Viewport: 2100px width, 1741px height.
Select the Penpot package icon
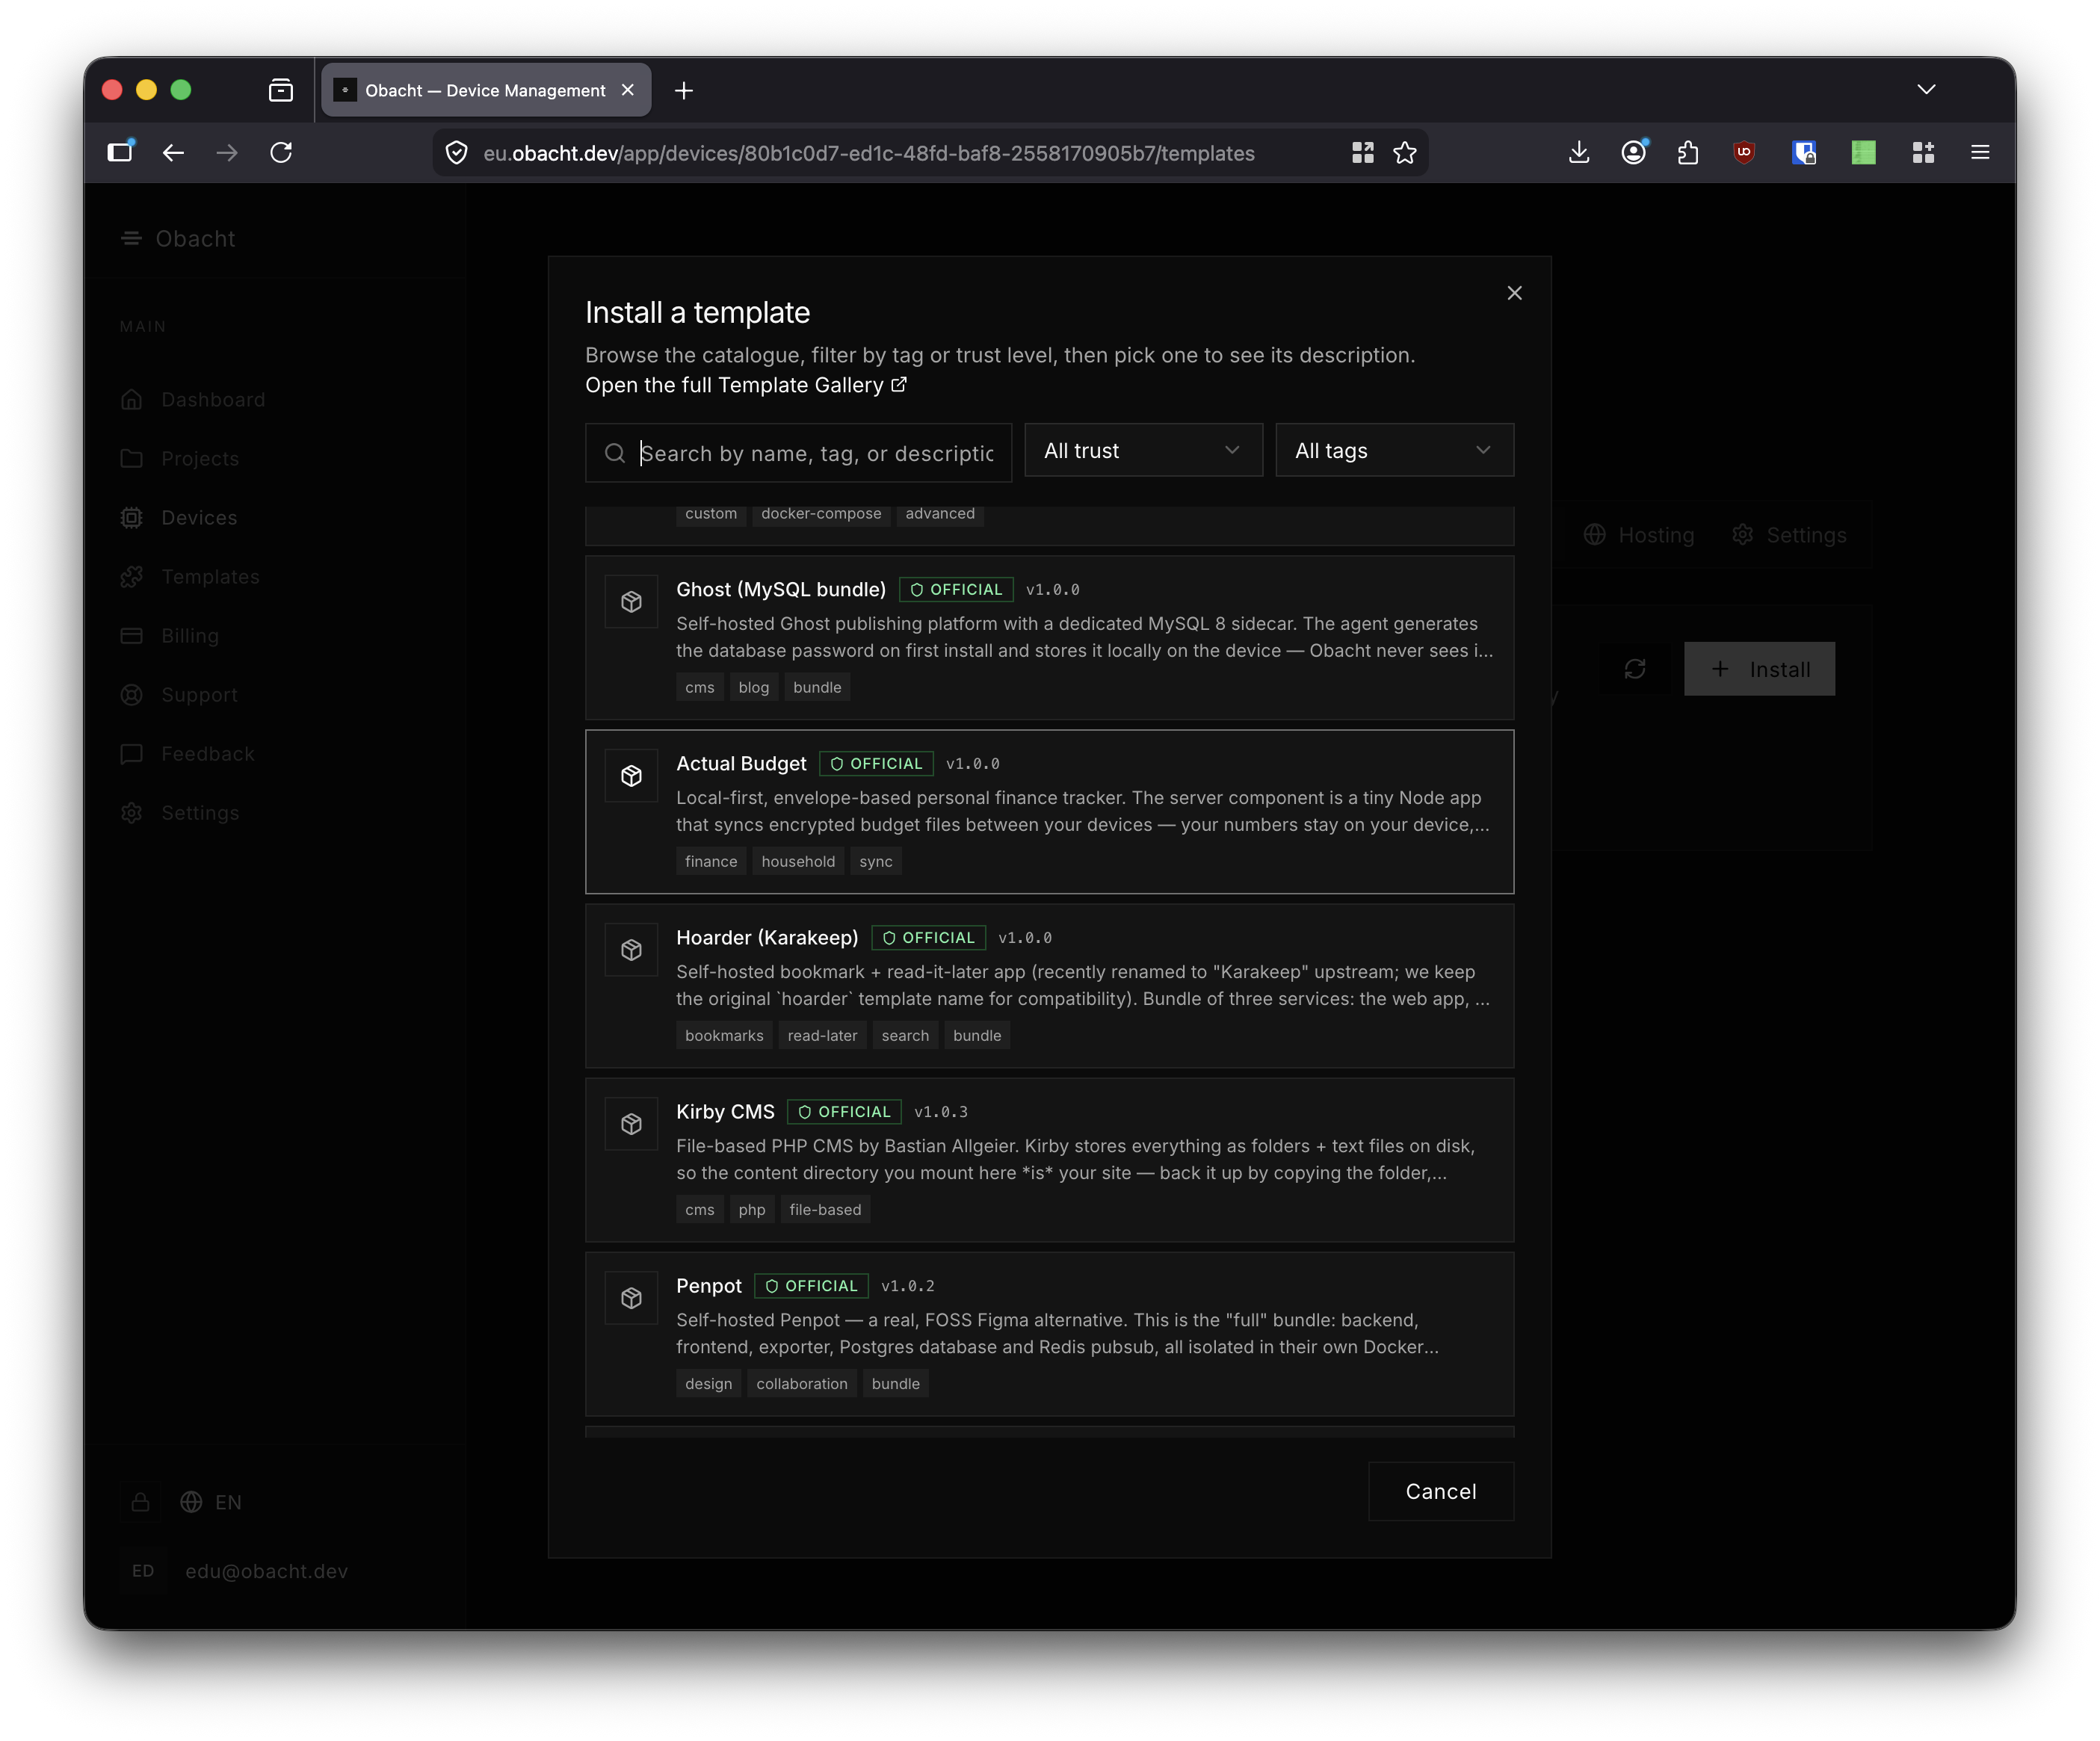[x=631, y=1298]
